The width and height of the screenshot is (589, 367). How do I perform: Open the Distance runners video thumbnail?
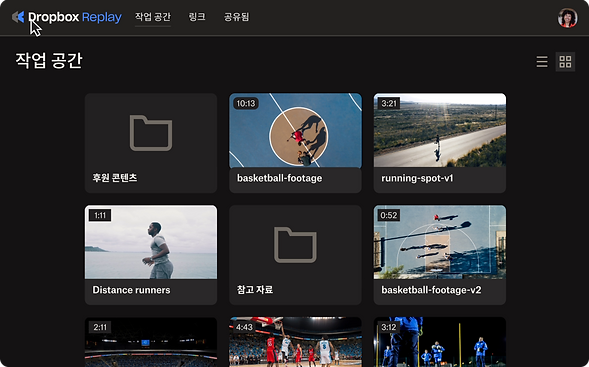coord(151,242)
